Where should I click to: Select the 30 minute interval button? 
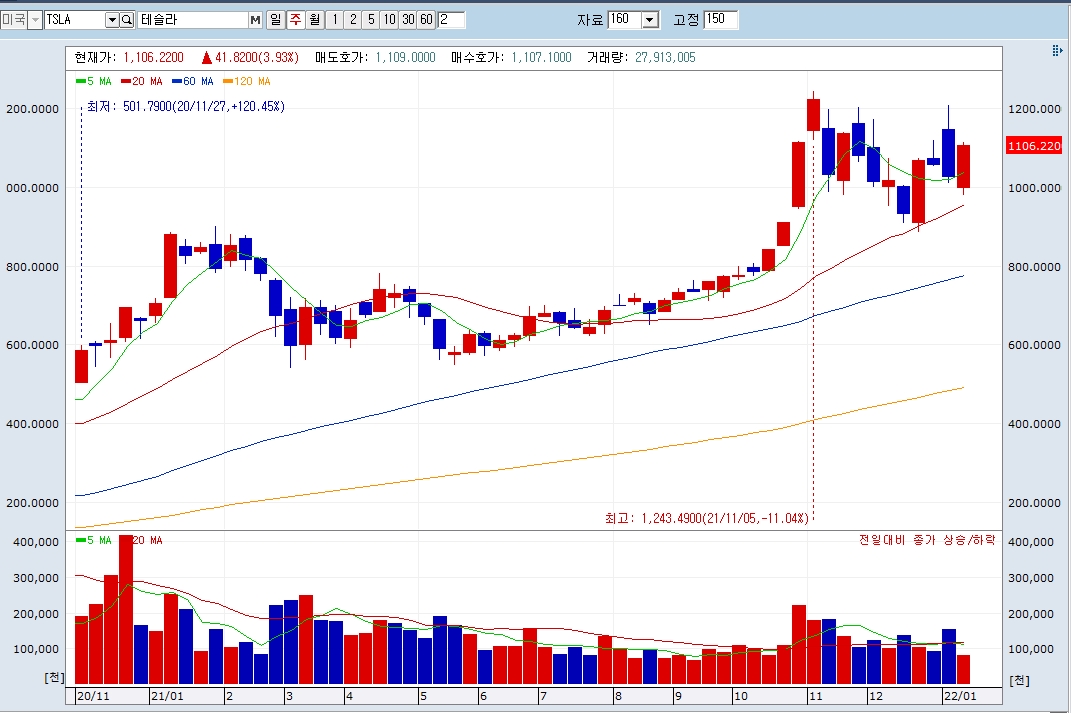point(408,20)
